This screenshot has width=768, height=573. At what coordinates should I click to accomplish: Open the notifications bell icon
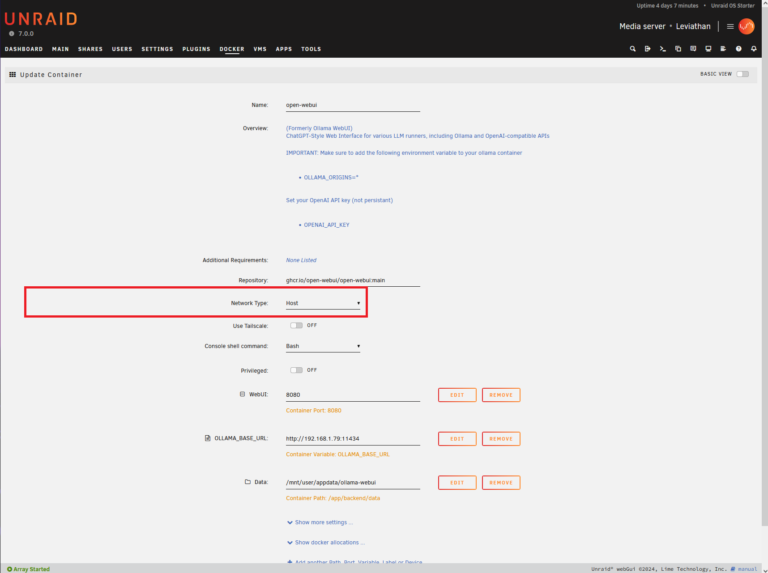[755, 48]
